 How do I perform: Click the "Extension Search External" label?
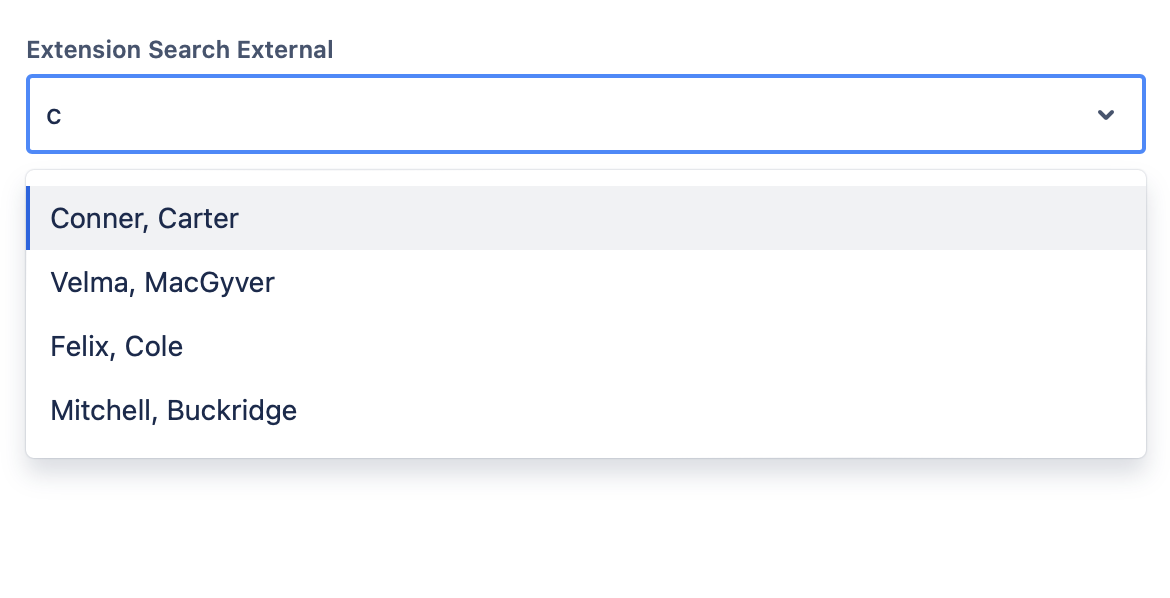pyautogui.click(x=180, y=49)
